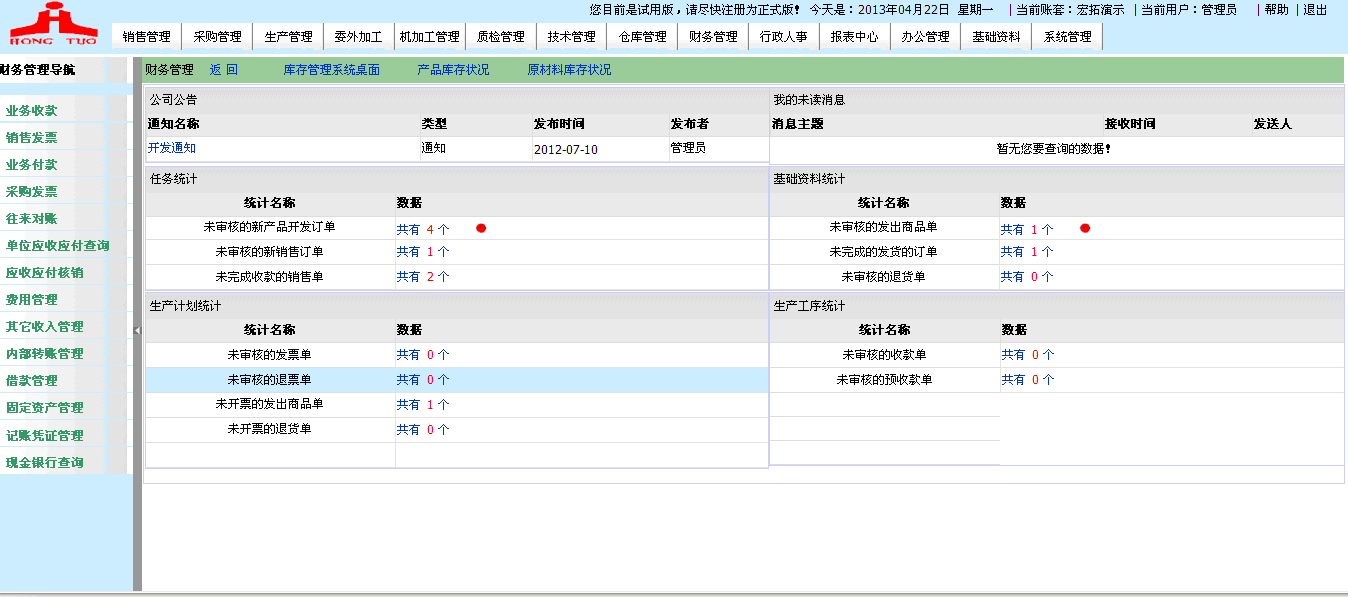1348x597 pixels.
Task: Open the 开发通知 announcement
Action: click(172, 148)
